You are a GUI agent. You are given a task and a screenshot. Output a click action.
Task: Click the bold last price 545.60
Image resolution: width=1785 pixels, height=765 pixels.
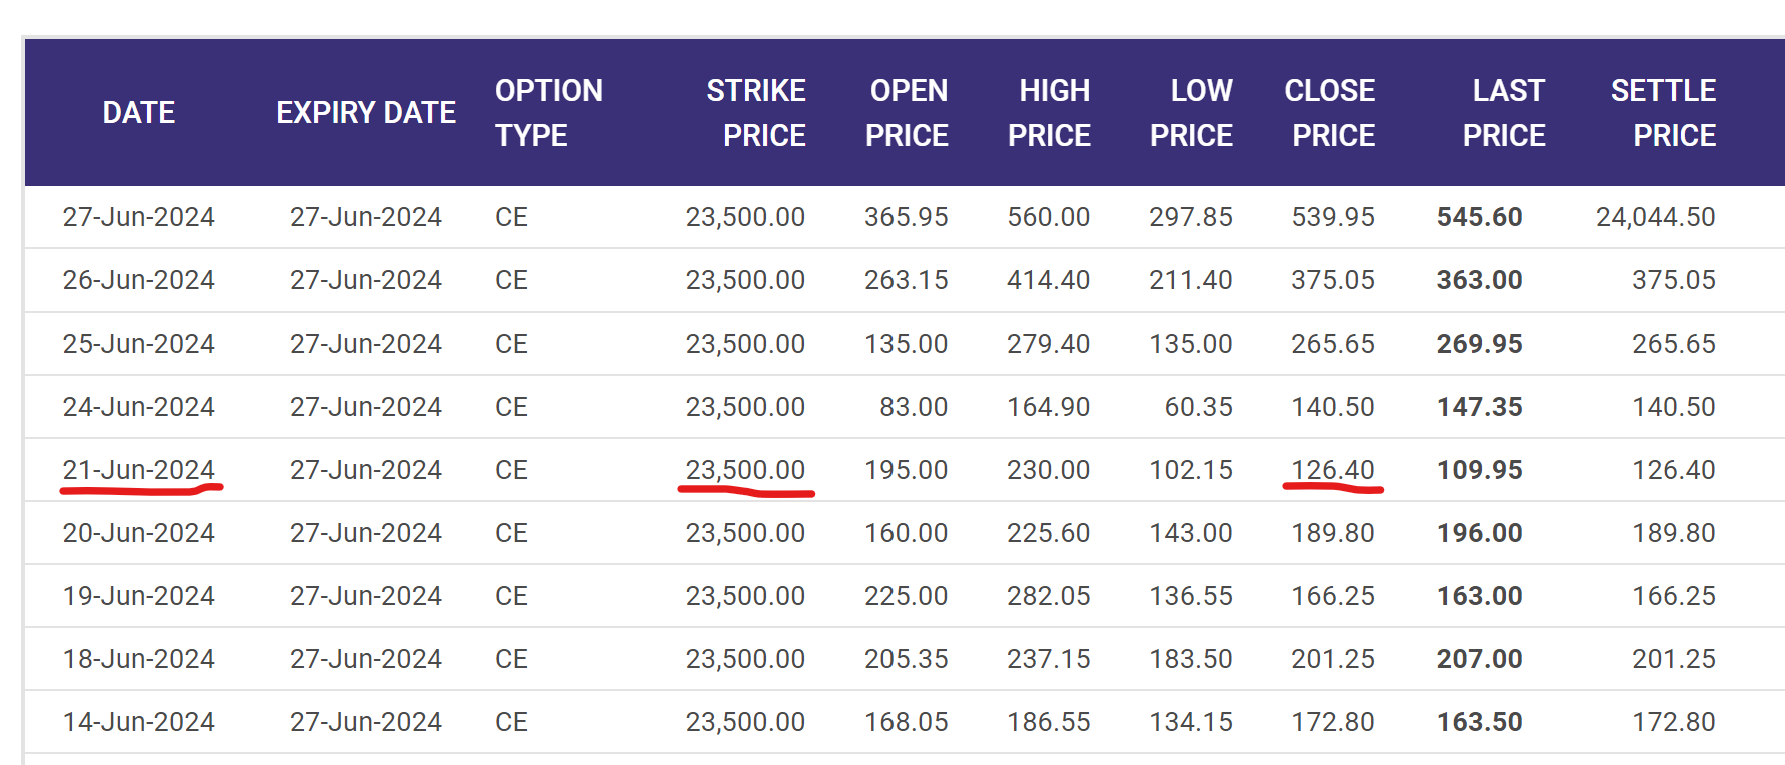pyautogui.click(x=1479, y=217)
